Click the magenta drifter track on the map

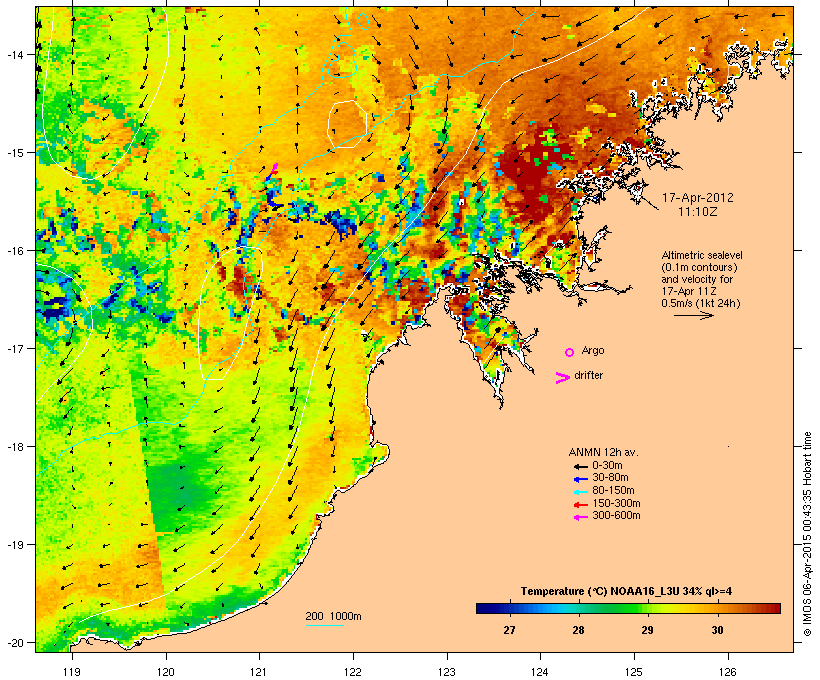(274, 169)
